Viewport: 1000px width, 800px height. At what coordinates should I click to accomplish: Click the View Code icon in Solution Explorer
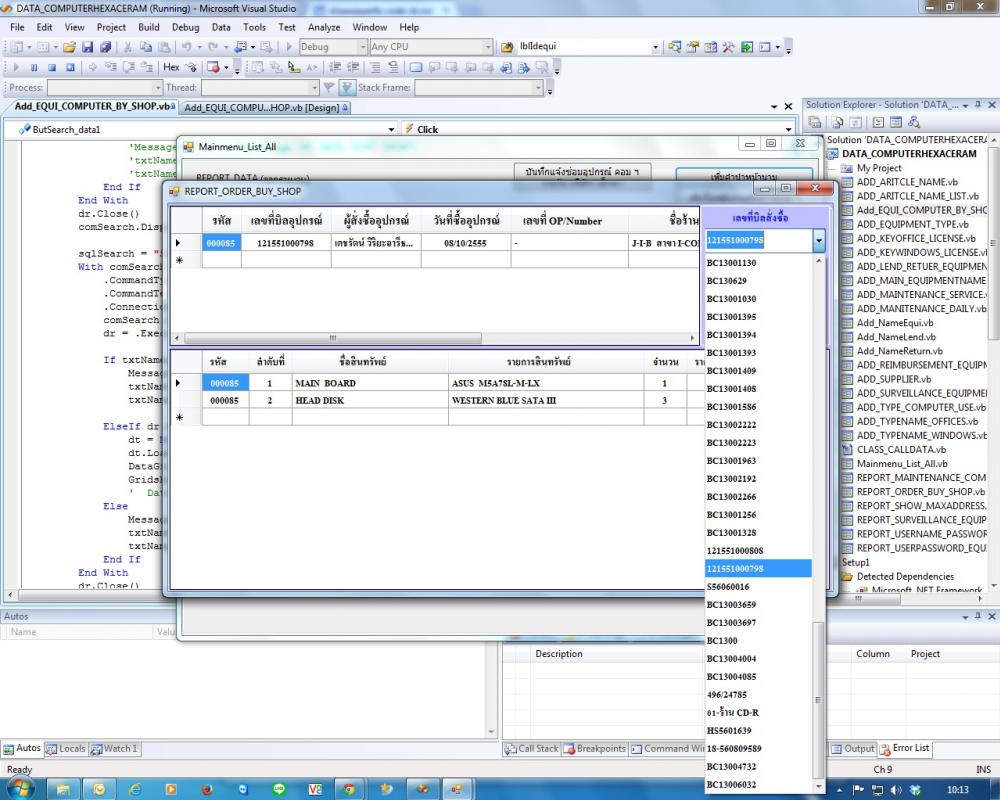878,122
